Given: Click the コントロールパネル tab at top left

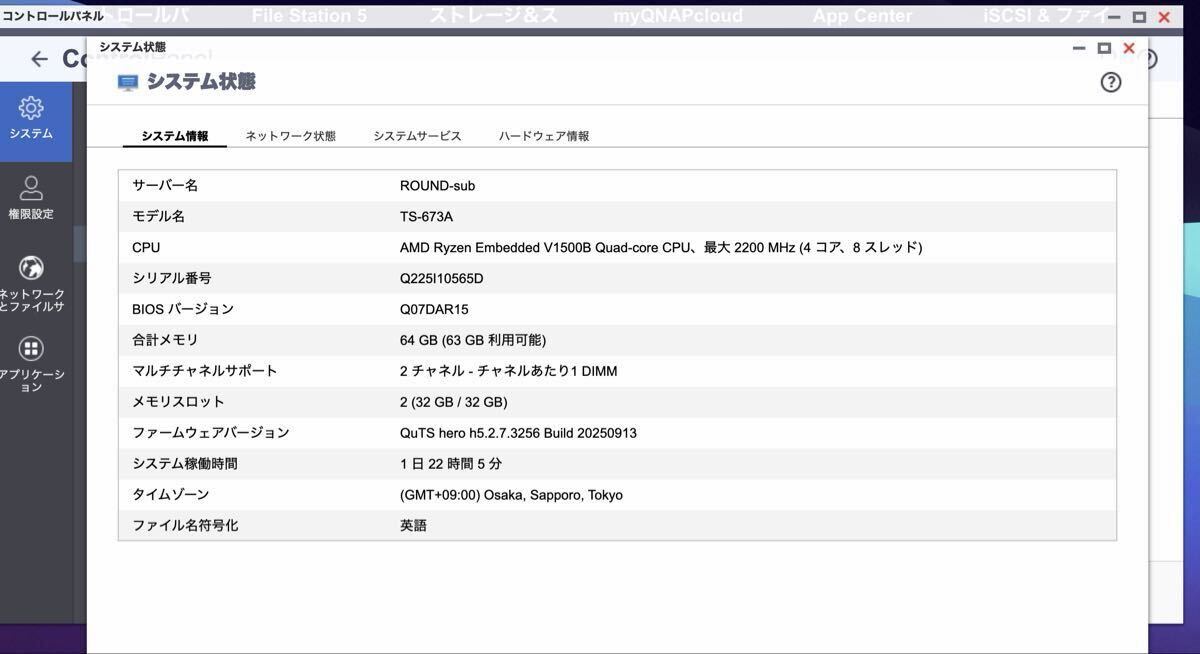Looking at the screenshot, I should pos(53,15).
